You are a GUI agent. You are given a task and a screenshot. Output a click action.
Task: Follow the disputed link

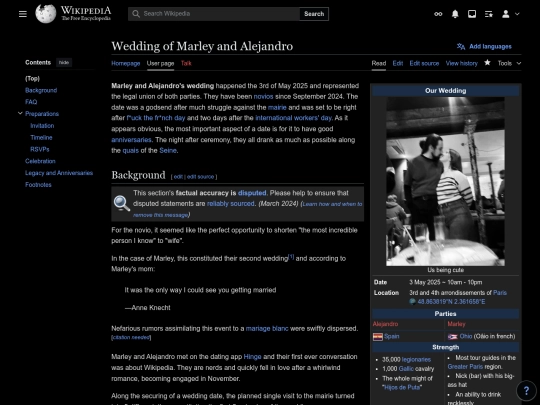coord(252,193)
